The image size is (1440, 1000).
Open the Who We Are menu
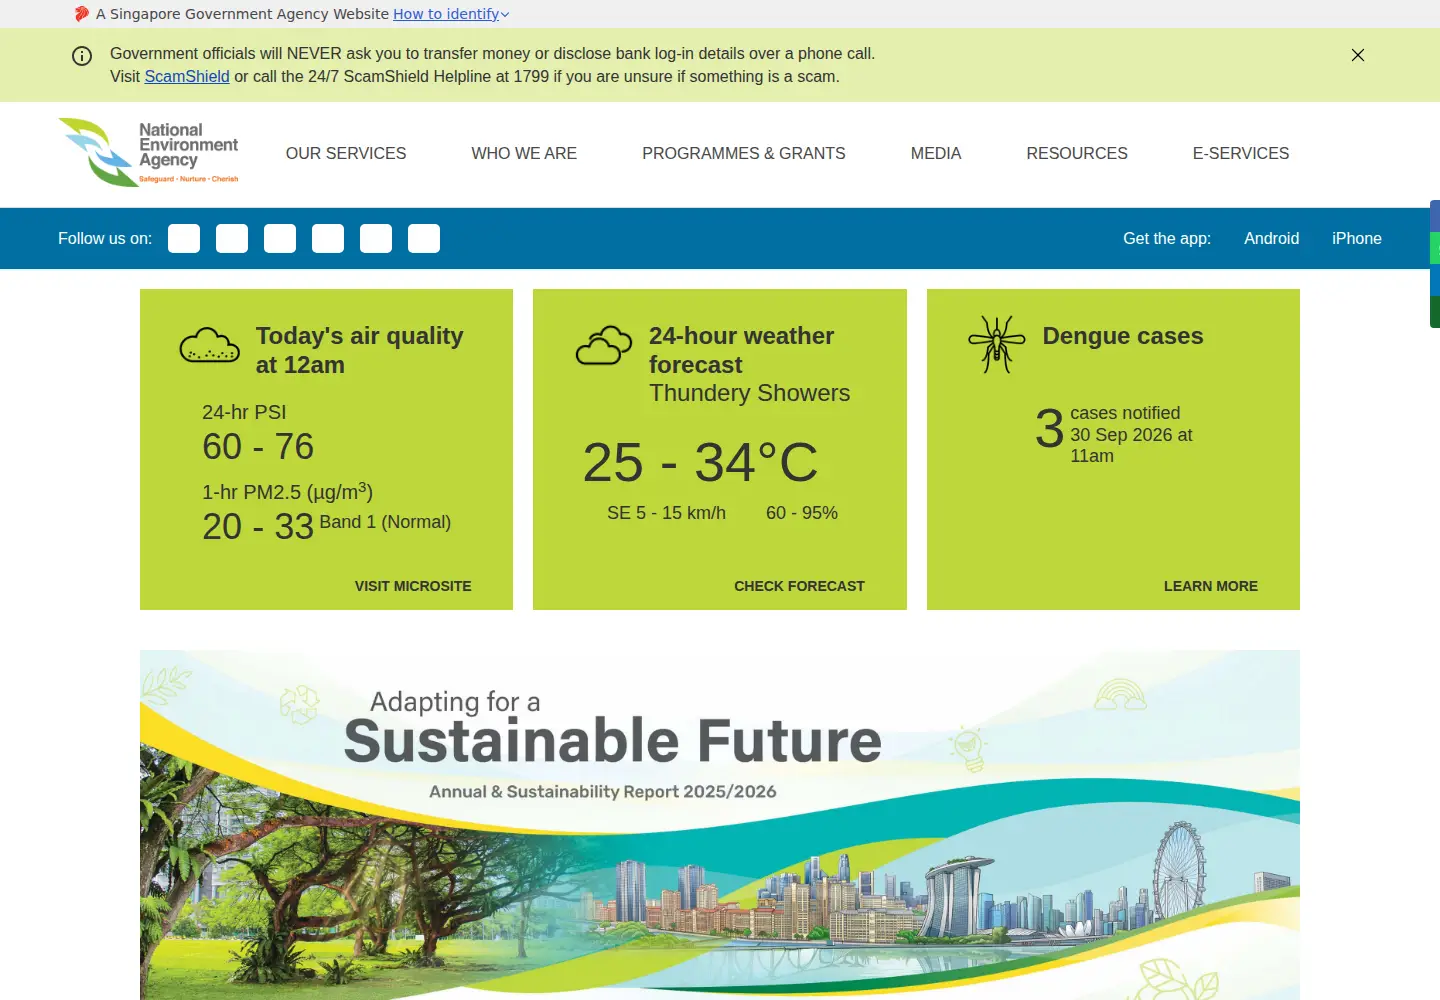[524, 153]
